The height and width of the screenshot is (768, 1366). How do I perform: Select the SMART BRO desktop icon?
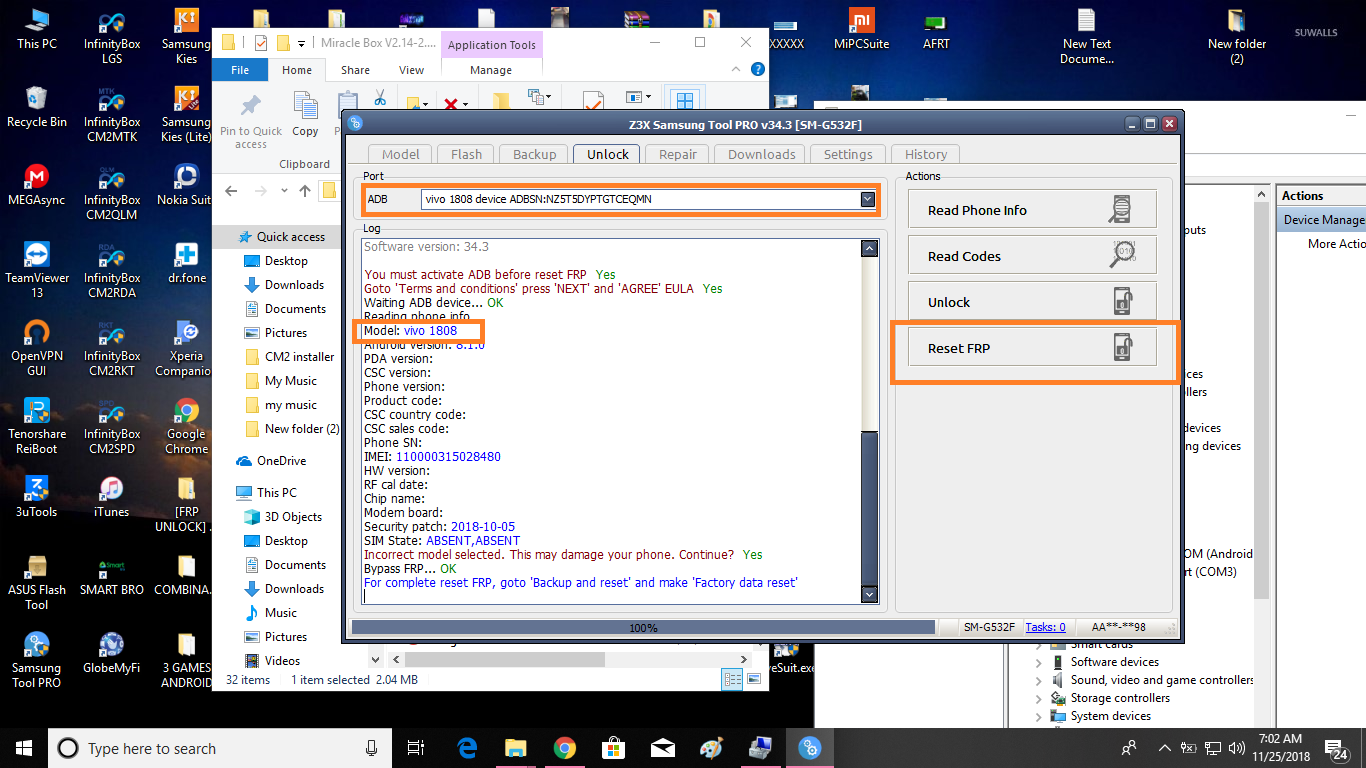(112, 575)
